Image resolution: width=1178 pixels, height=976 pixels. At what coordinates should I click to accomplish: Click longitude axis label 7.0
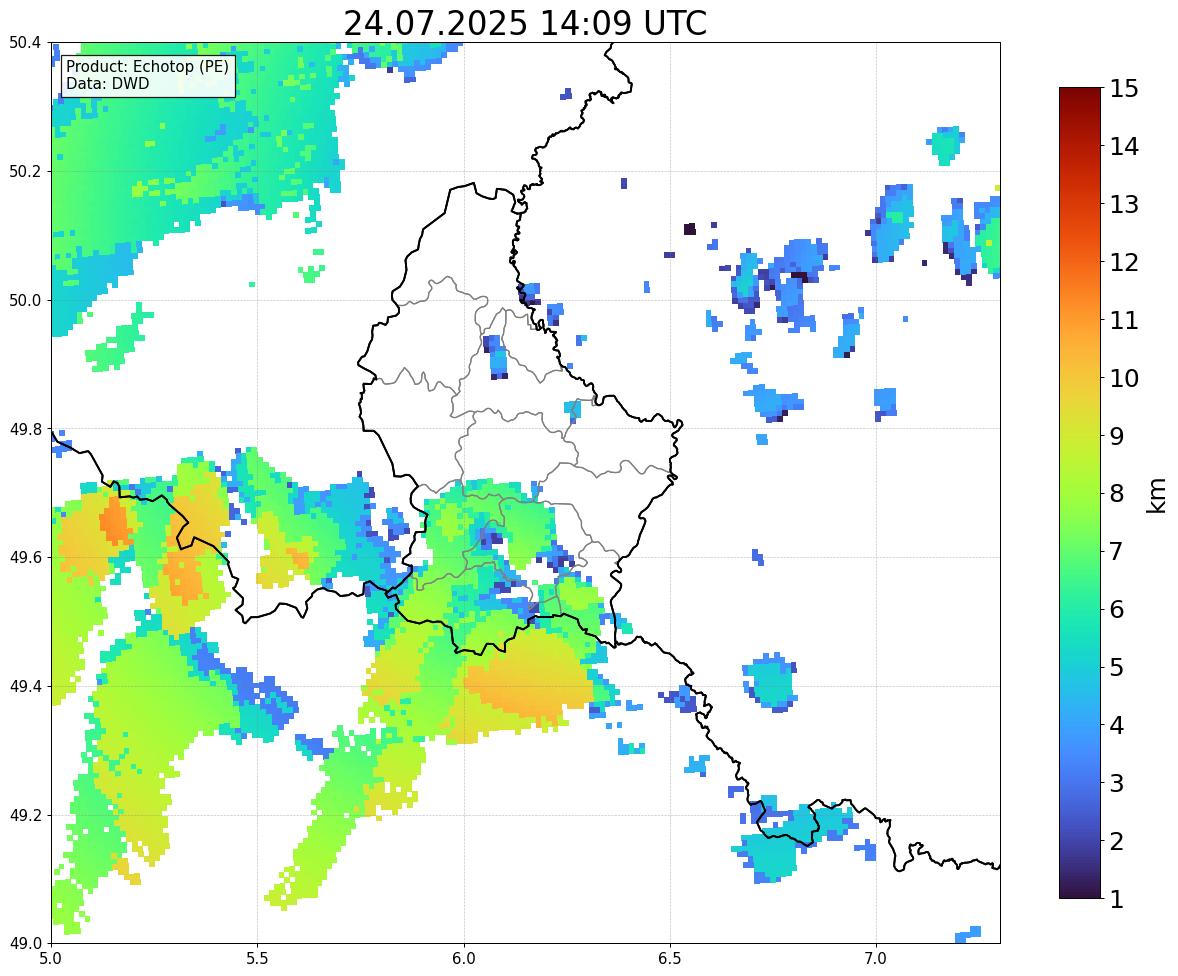click(x=876, y=959)
